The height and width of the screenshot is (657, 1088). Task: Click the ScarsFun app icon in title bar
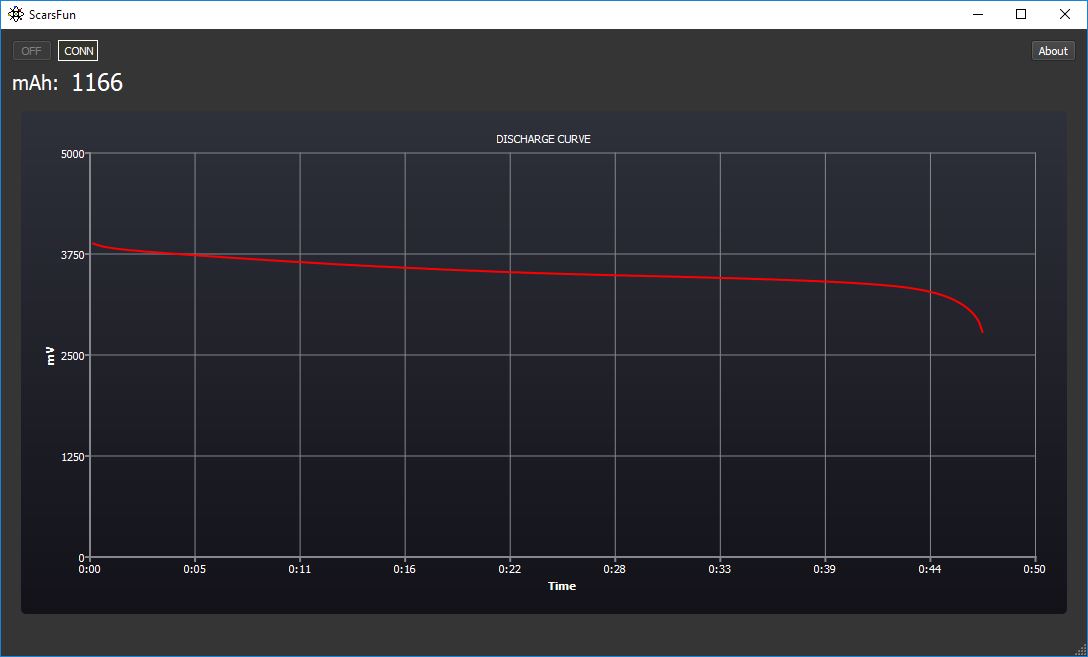(x=16, y=15)
